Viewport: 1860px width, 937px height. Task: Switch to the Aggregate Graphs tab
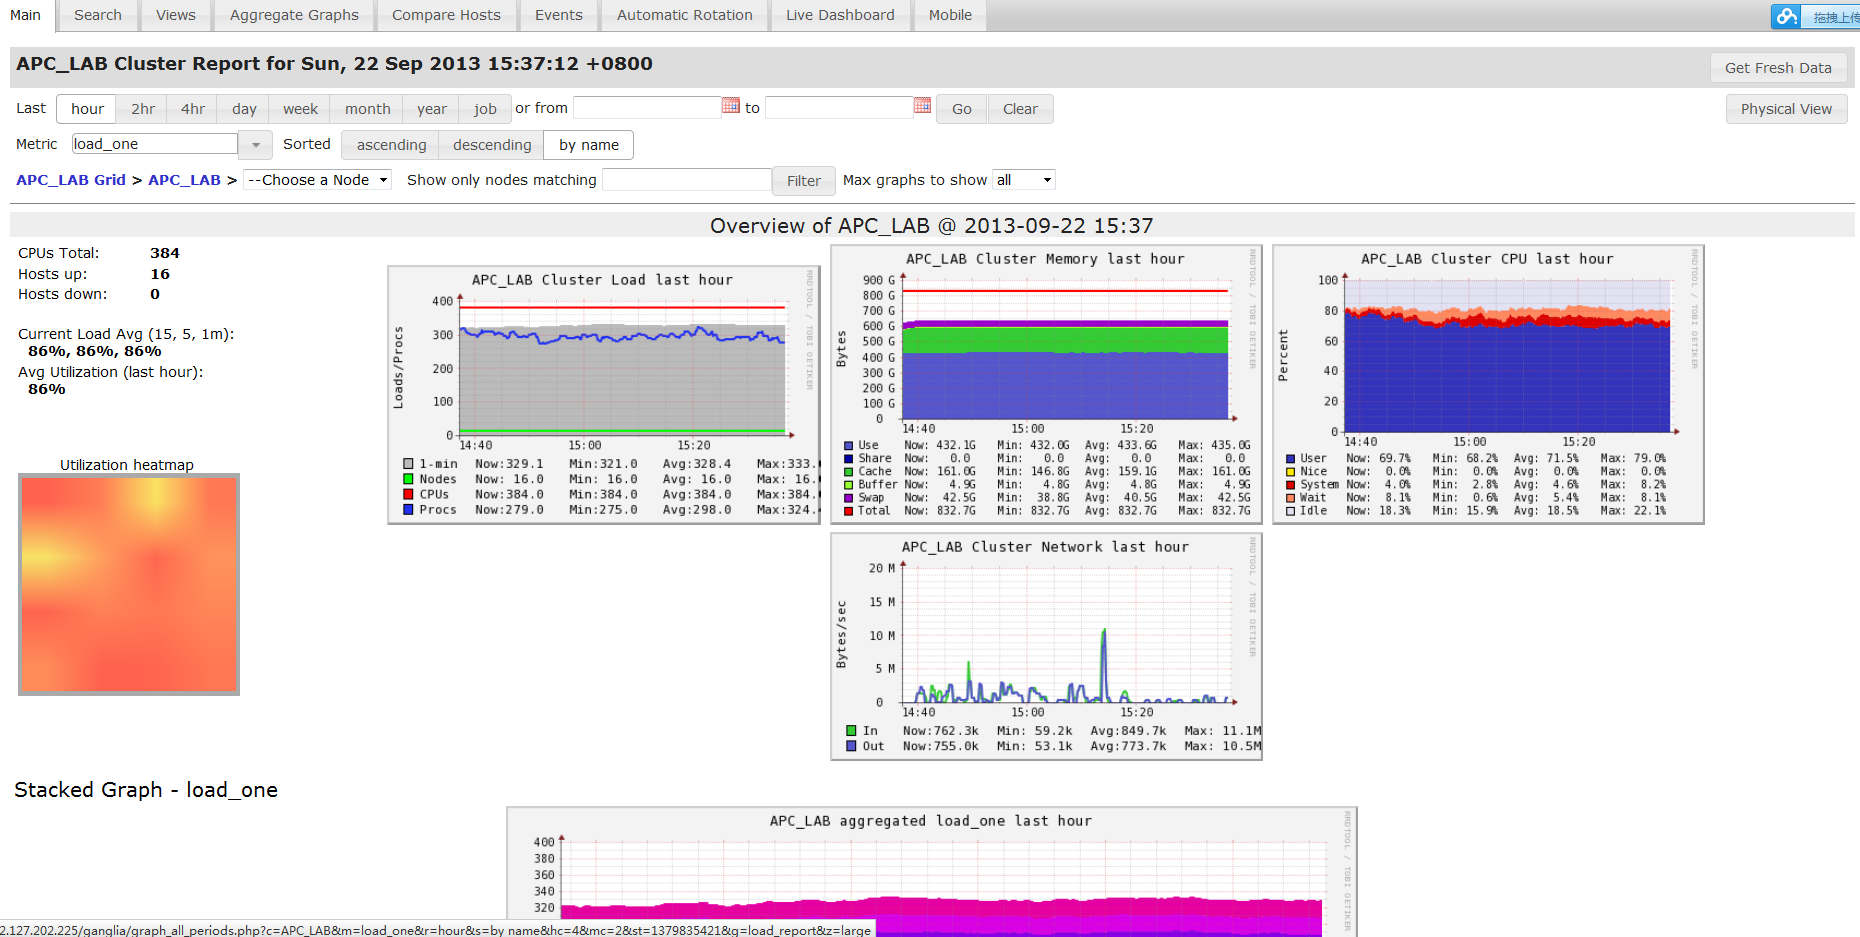(x=294, y=15)
